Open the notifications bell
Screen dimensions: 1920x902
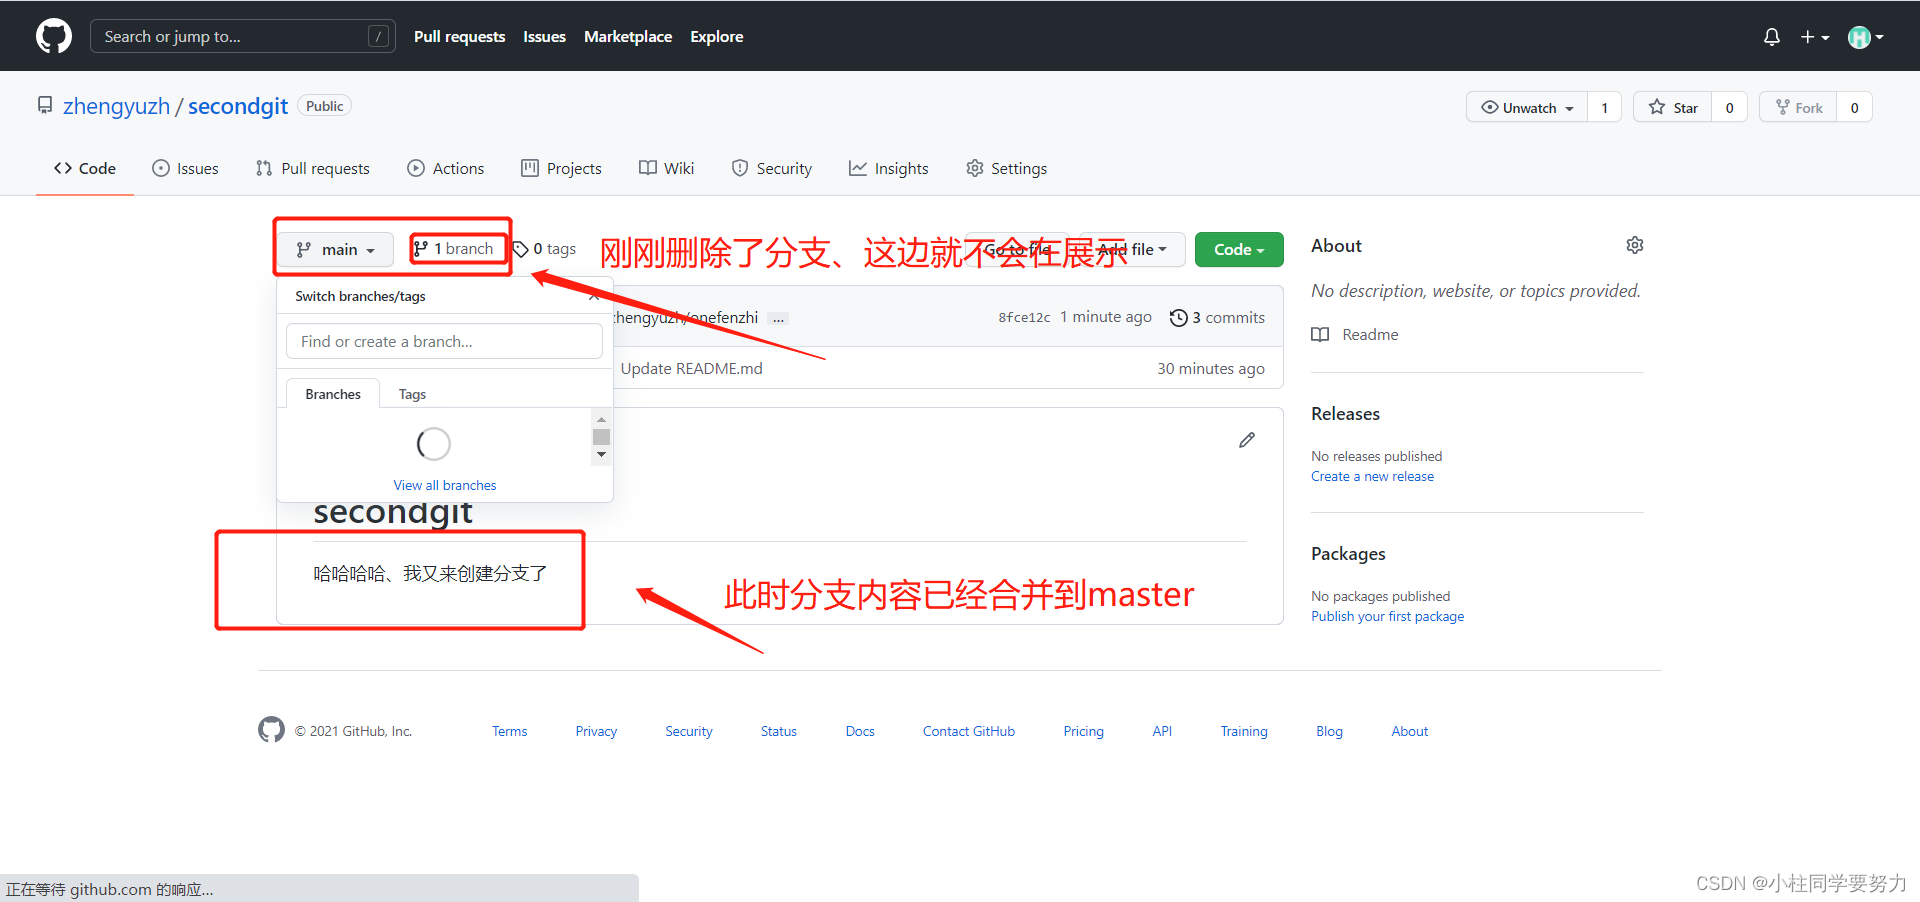point(1771,37)
